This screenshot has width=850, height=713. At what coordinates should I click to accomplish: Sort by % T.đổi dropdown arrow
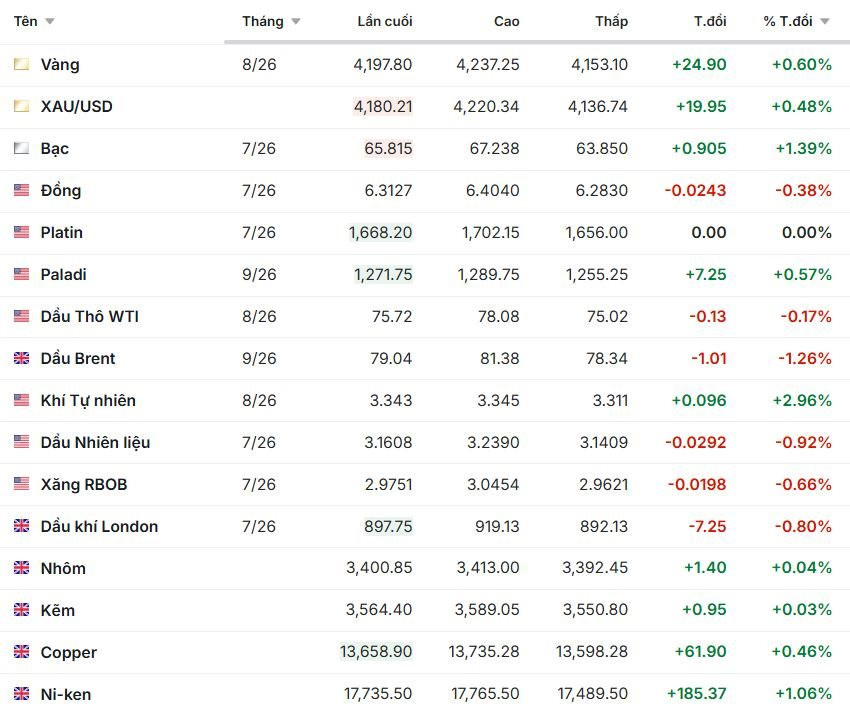(x=825, y=22)
